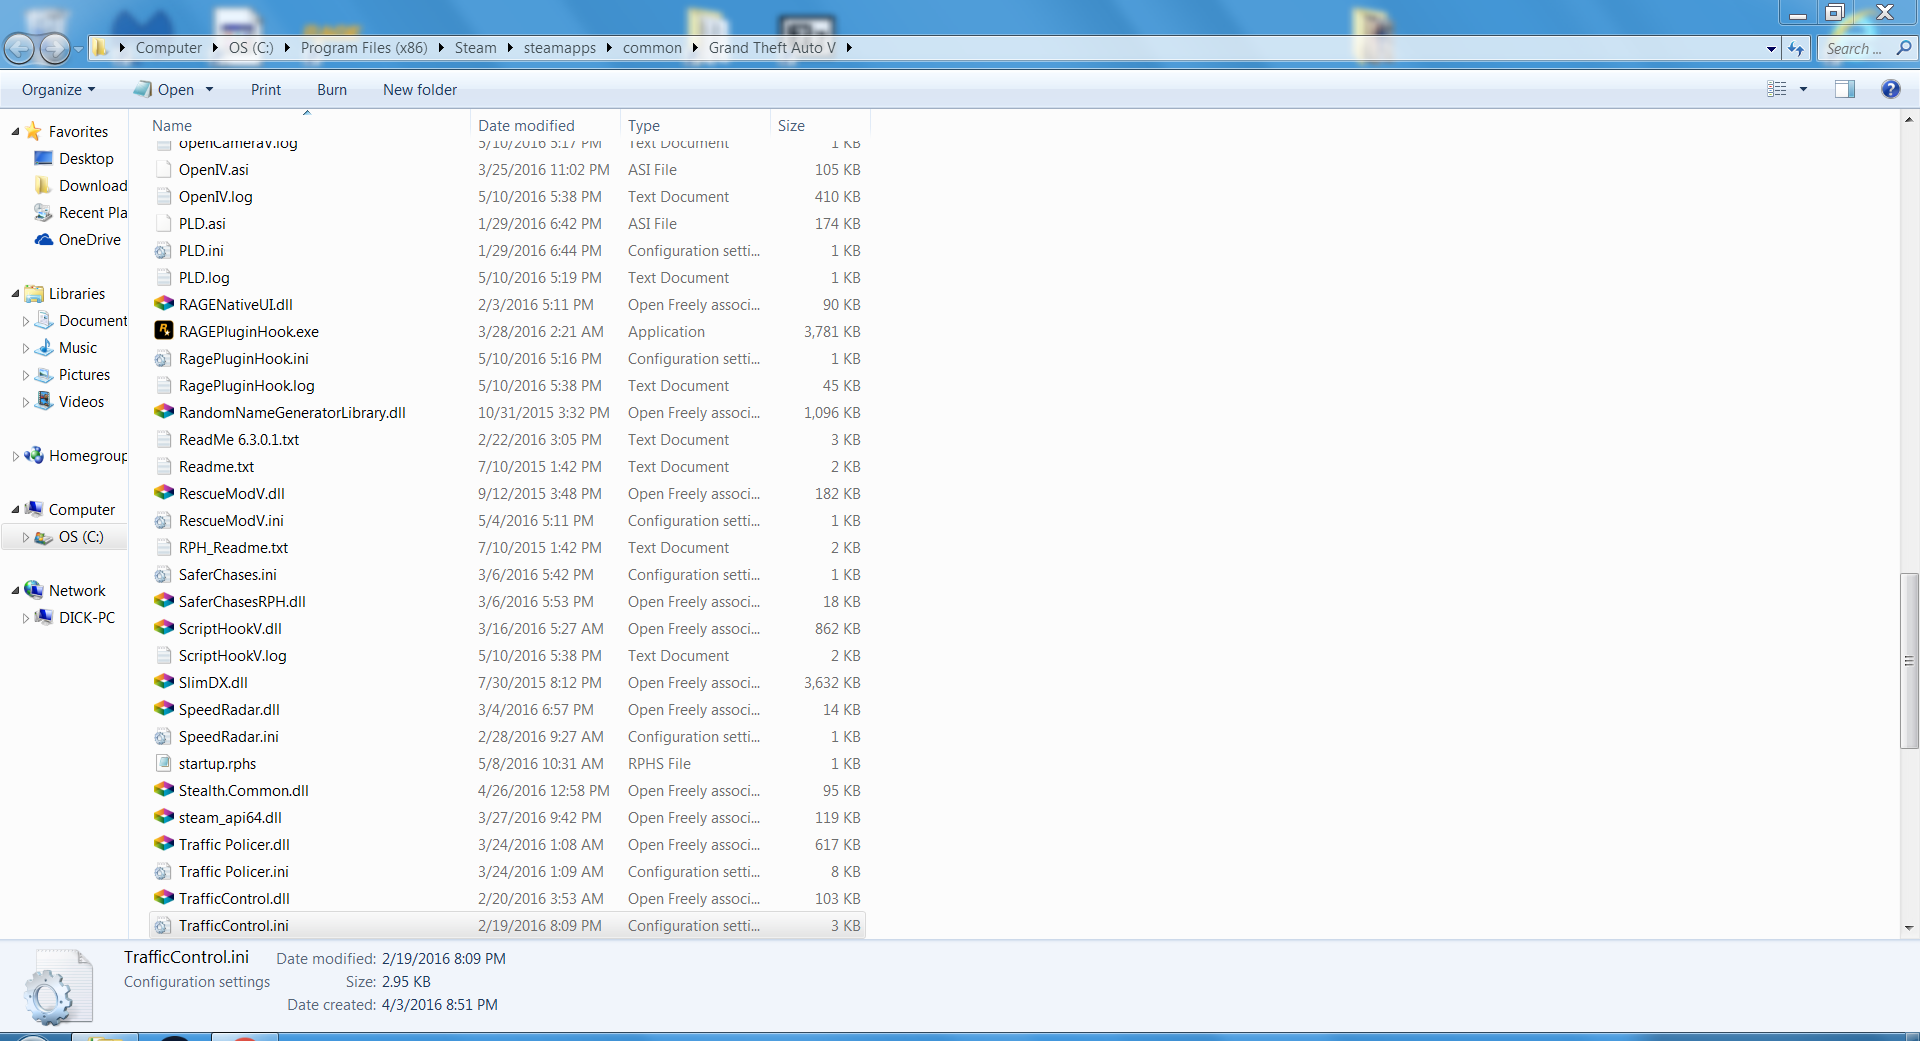Viewport: 1920px width, 1041px height.
Task: Expand the Pictures library node
Action: click(26, 375)
